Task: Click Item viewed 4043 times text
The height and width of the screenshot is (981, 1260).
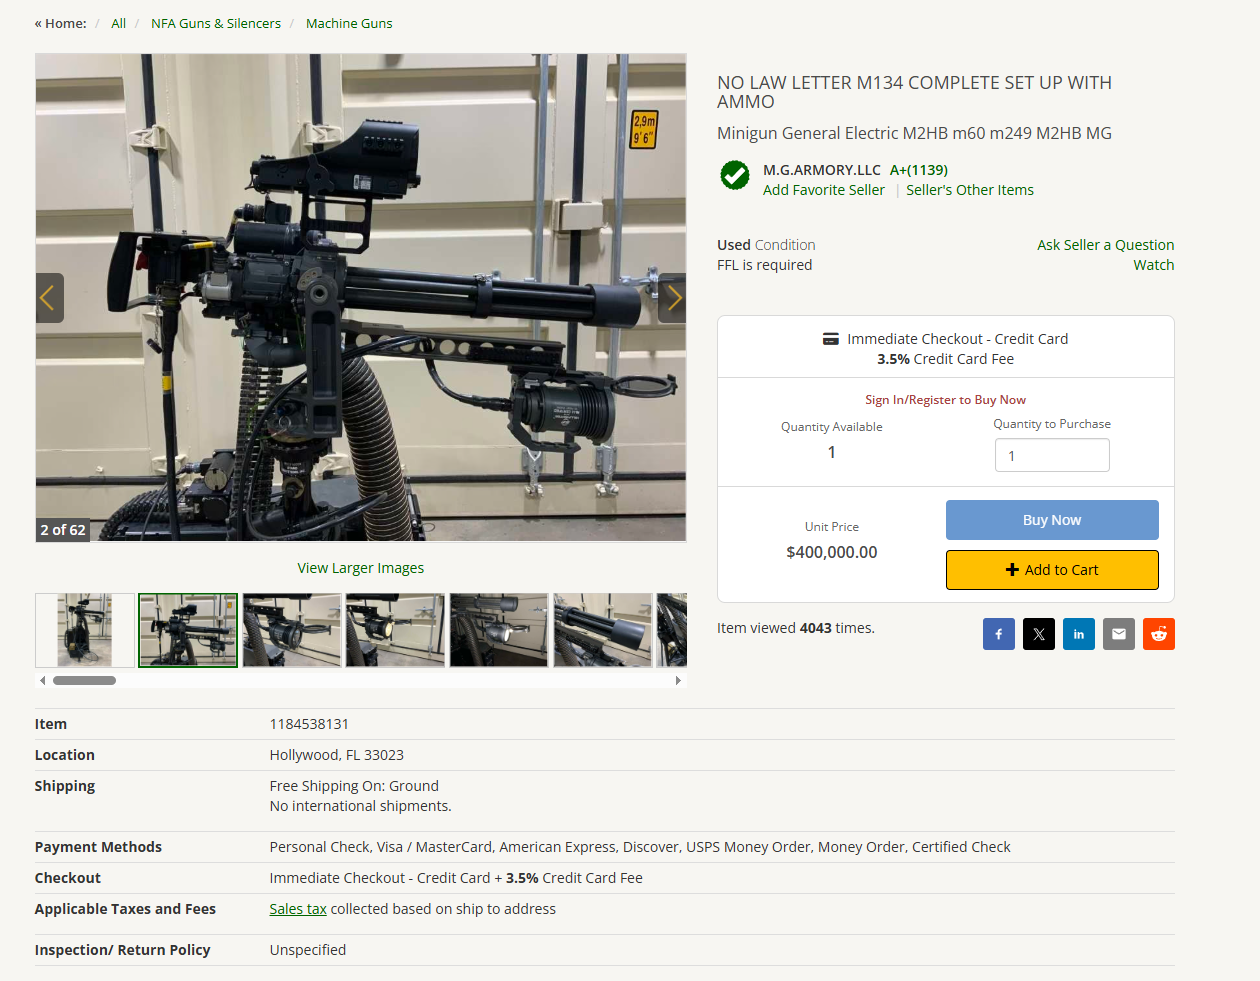Action: click(x=796, y=628)
